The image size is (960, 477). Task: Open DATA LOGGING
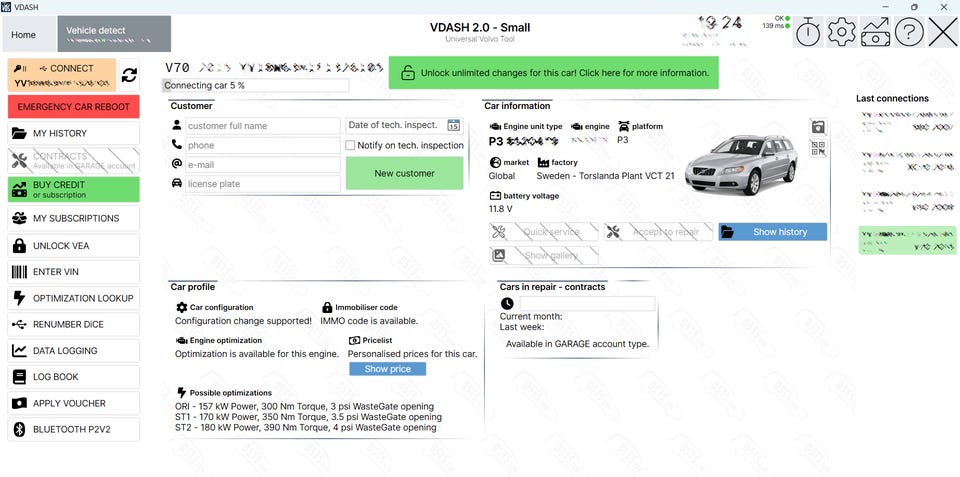pos(73,351)
